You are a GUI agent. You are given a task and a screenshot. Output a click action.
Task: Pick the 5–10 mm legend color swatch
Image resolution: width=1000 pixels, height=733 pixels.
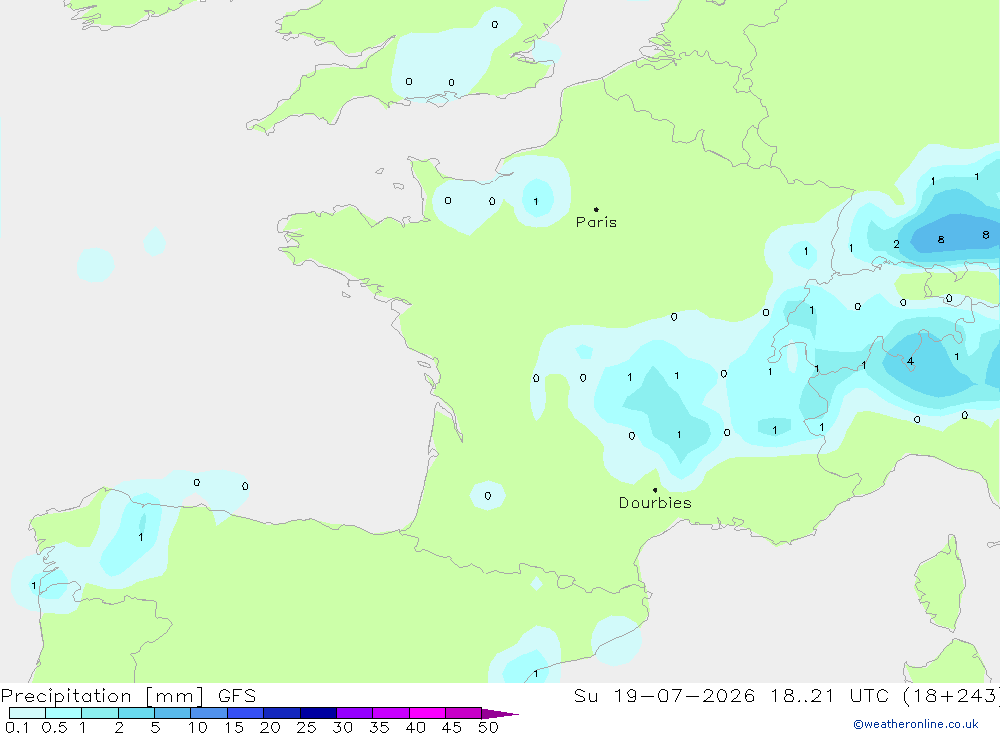173,713
